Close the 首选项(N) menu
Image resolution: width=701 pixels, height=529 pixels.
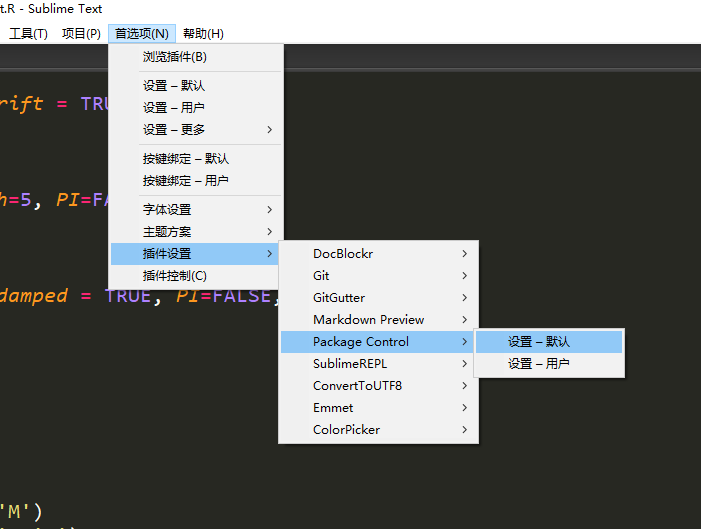[142, 34]
